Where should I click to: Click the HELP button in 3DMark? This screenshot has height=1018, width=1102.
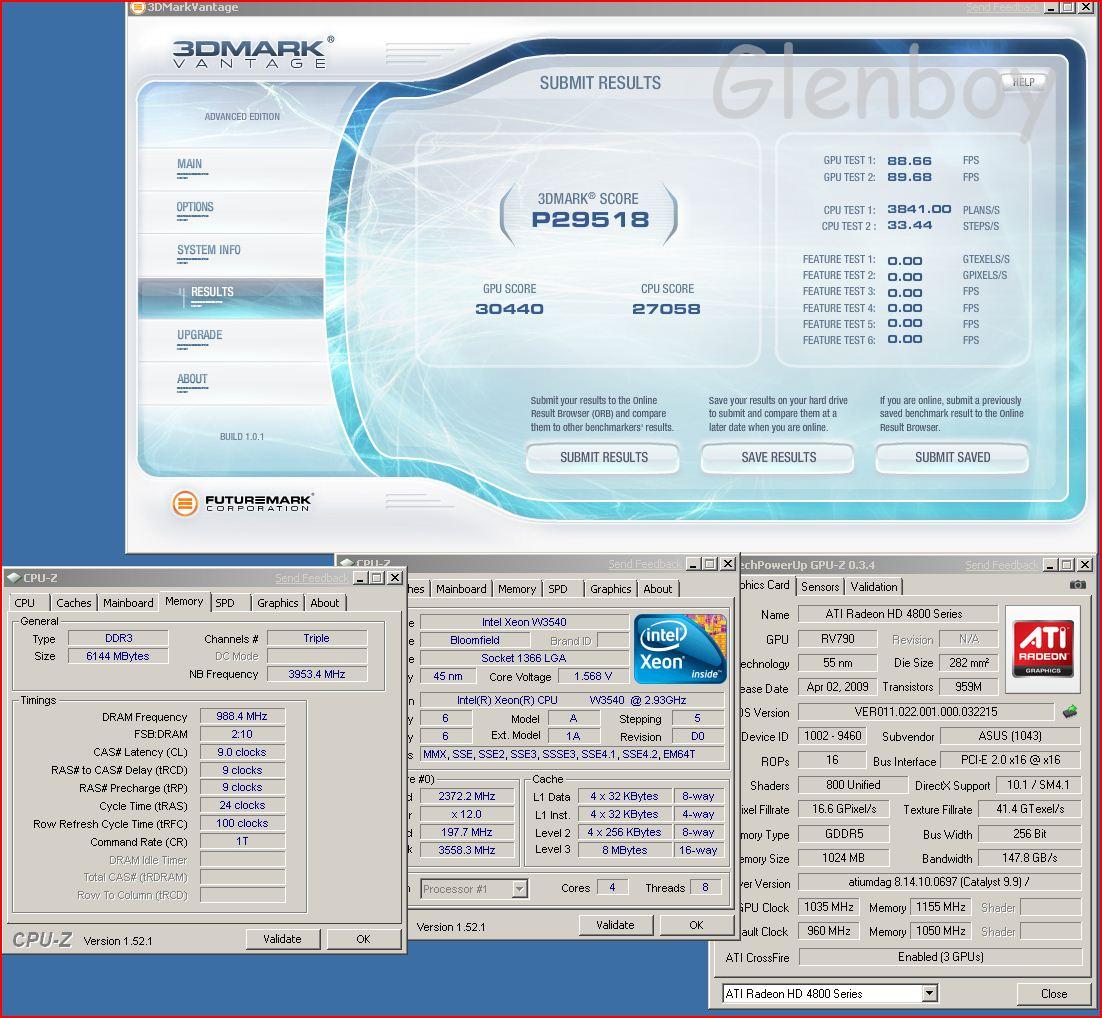click(1022, 82)
